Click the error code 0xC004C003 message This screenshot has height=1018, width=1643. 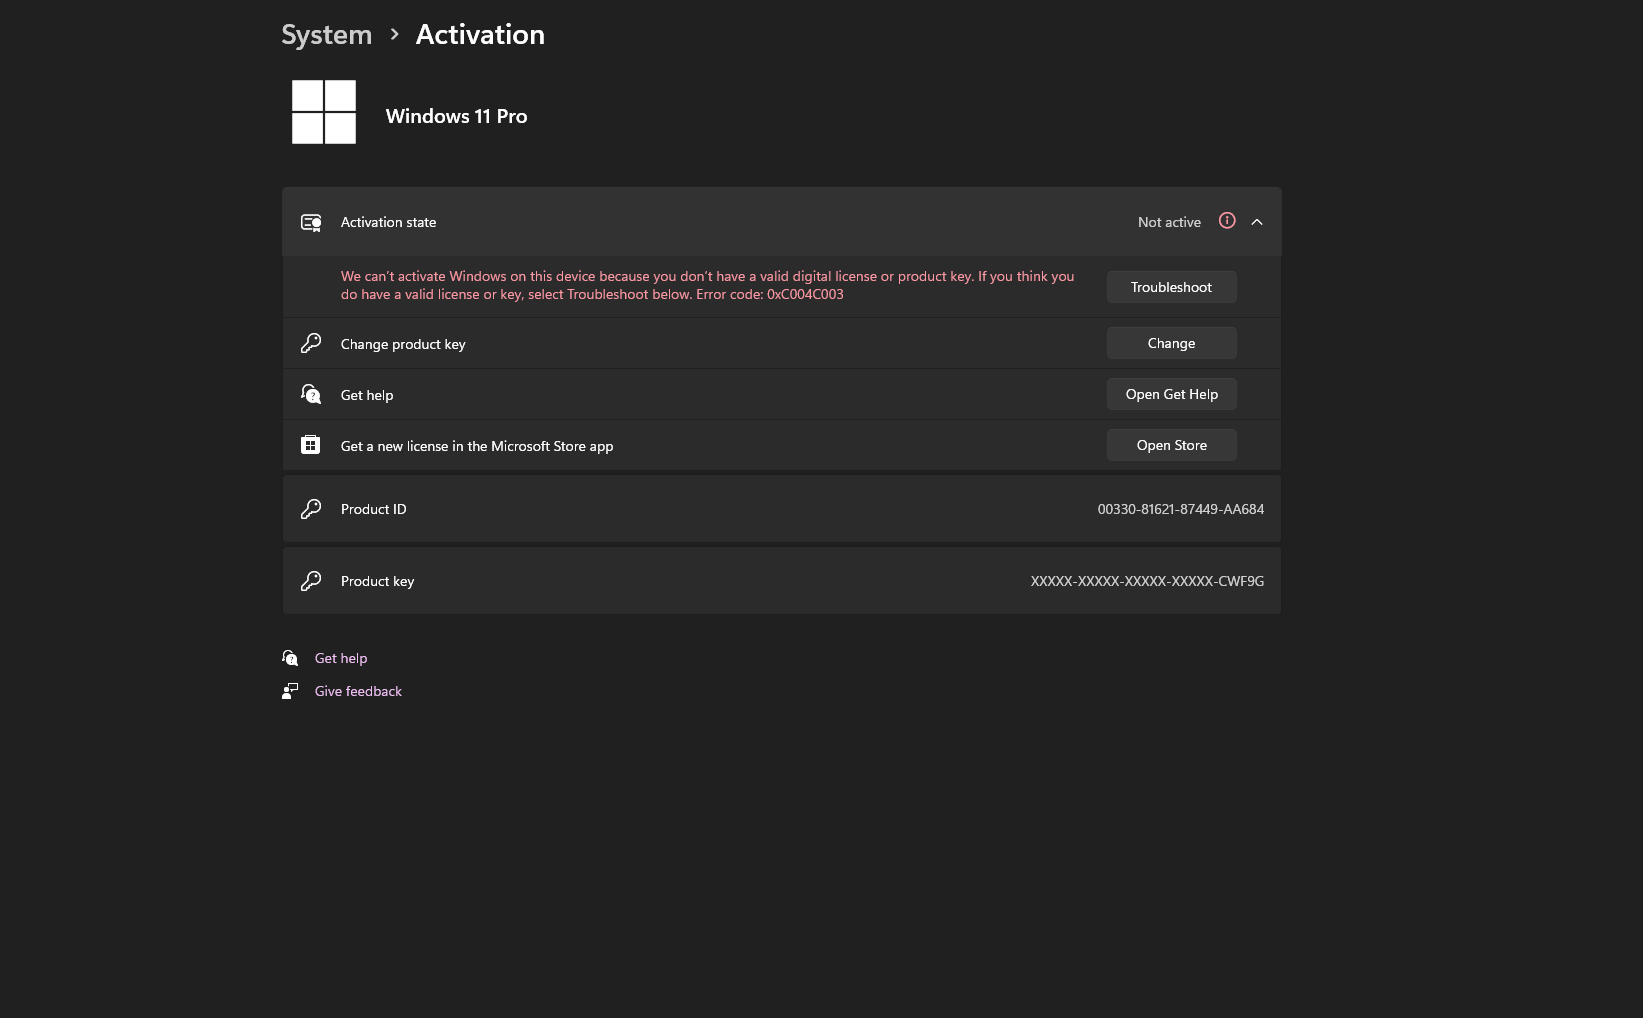707,285
